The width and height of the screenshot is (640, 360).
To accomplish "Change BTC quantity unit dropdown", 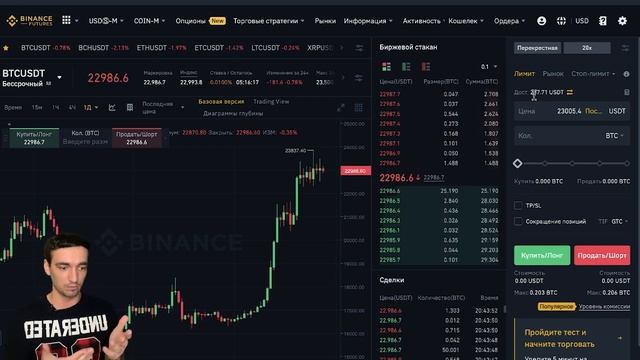I will tap(614, 136).
